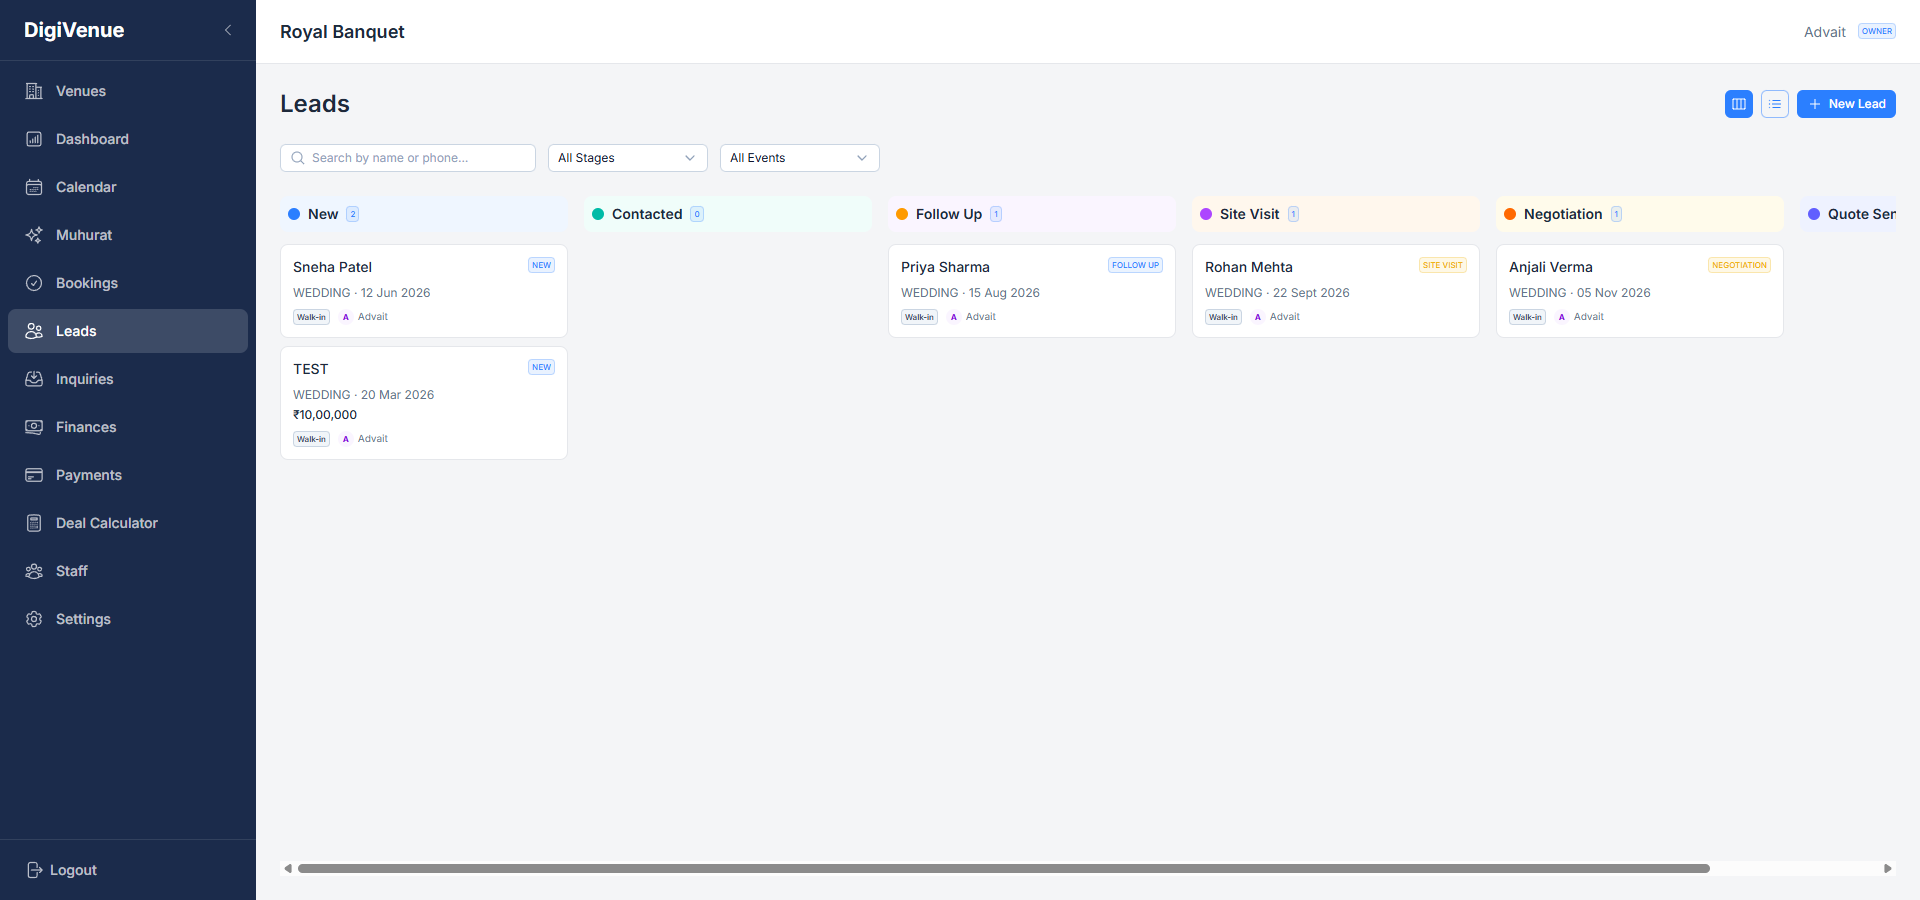Click the Settings gear icon

tap(34, 619)
